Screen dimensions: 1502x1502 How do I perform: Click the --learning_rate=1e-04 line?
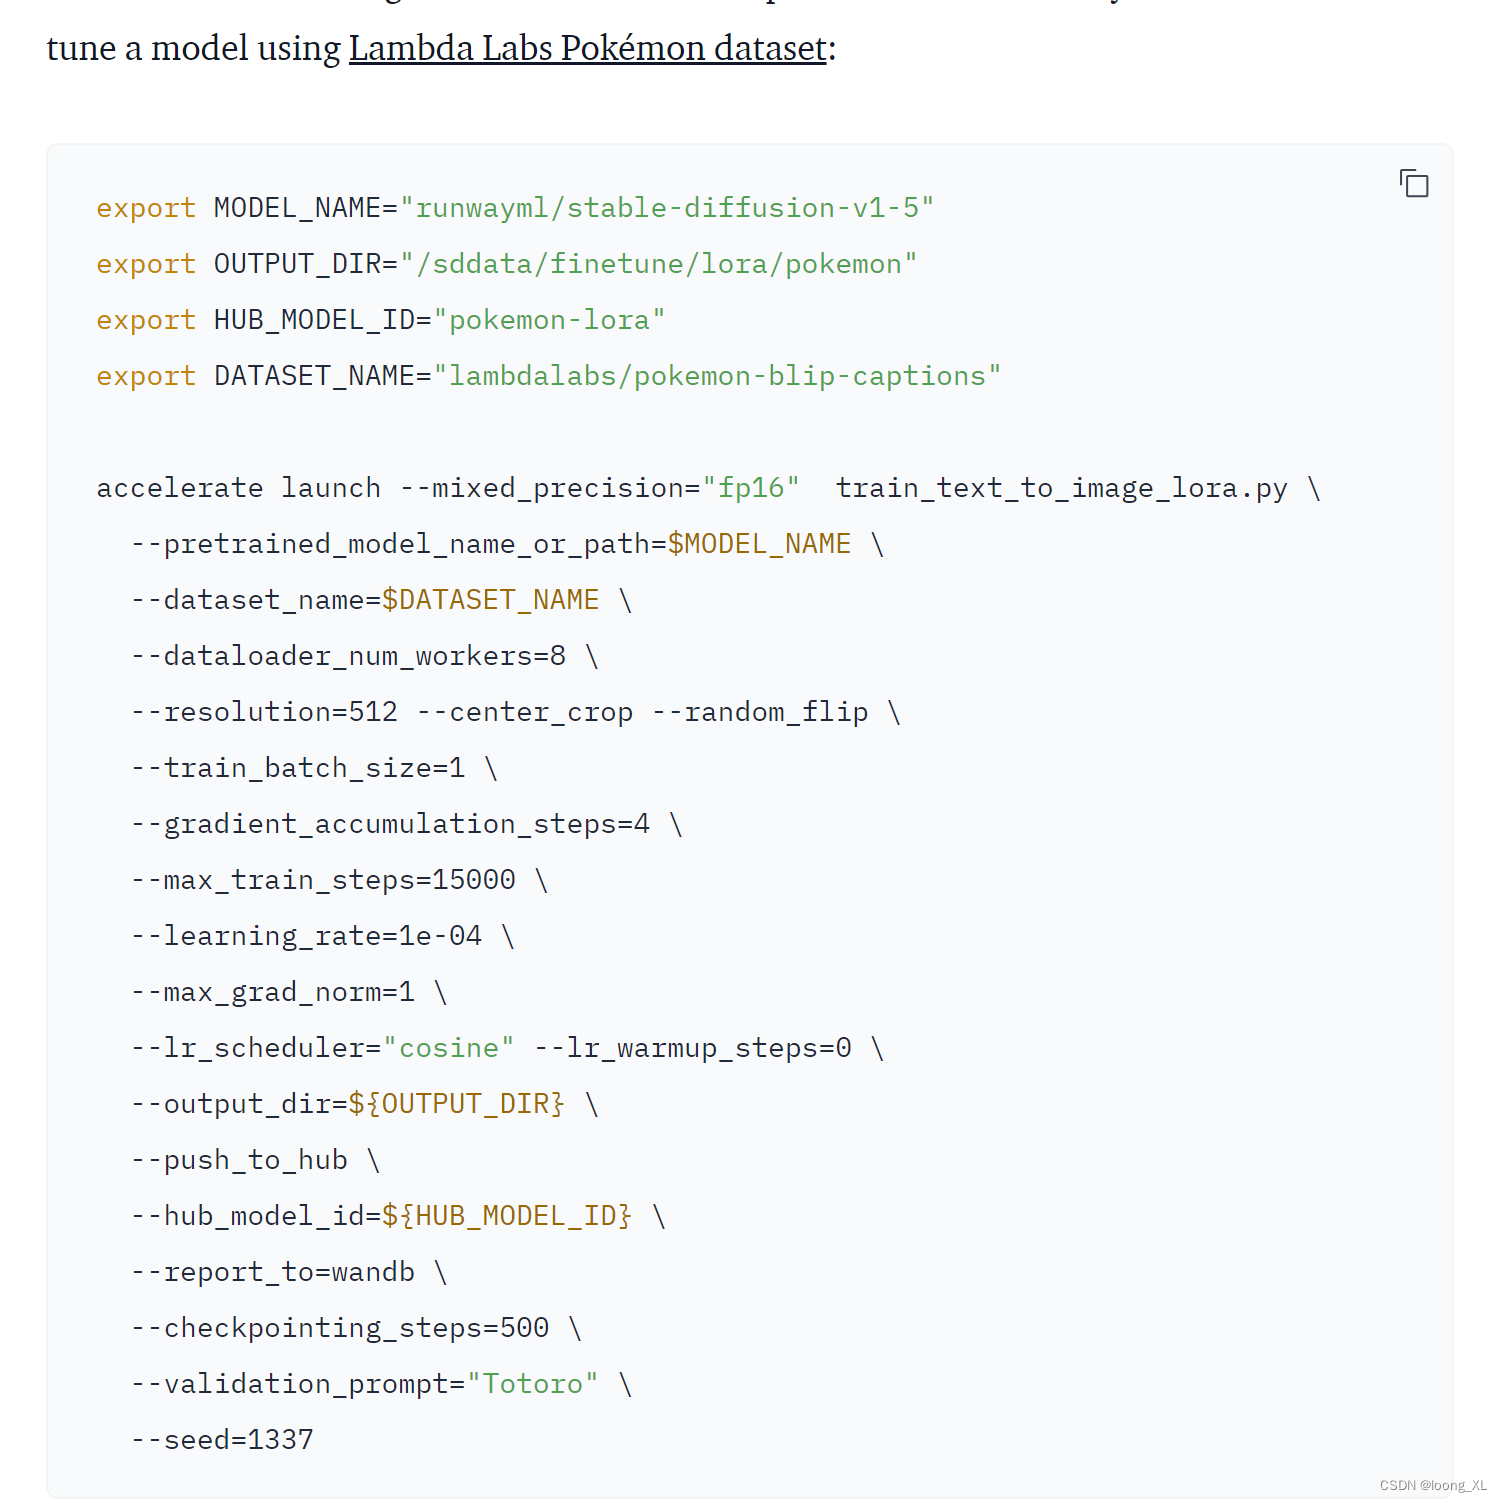tap(306, 936)
